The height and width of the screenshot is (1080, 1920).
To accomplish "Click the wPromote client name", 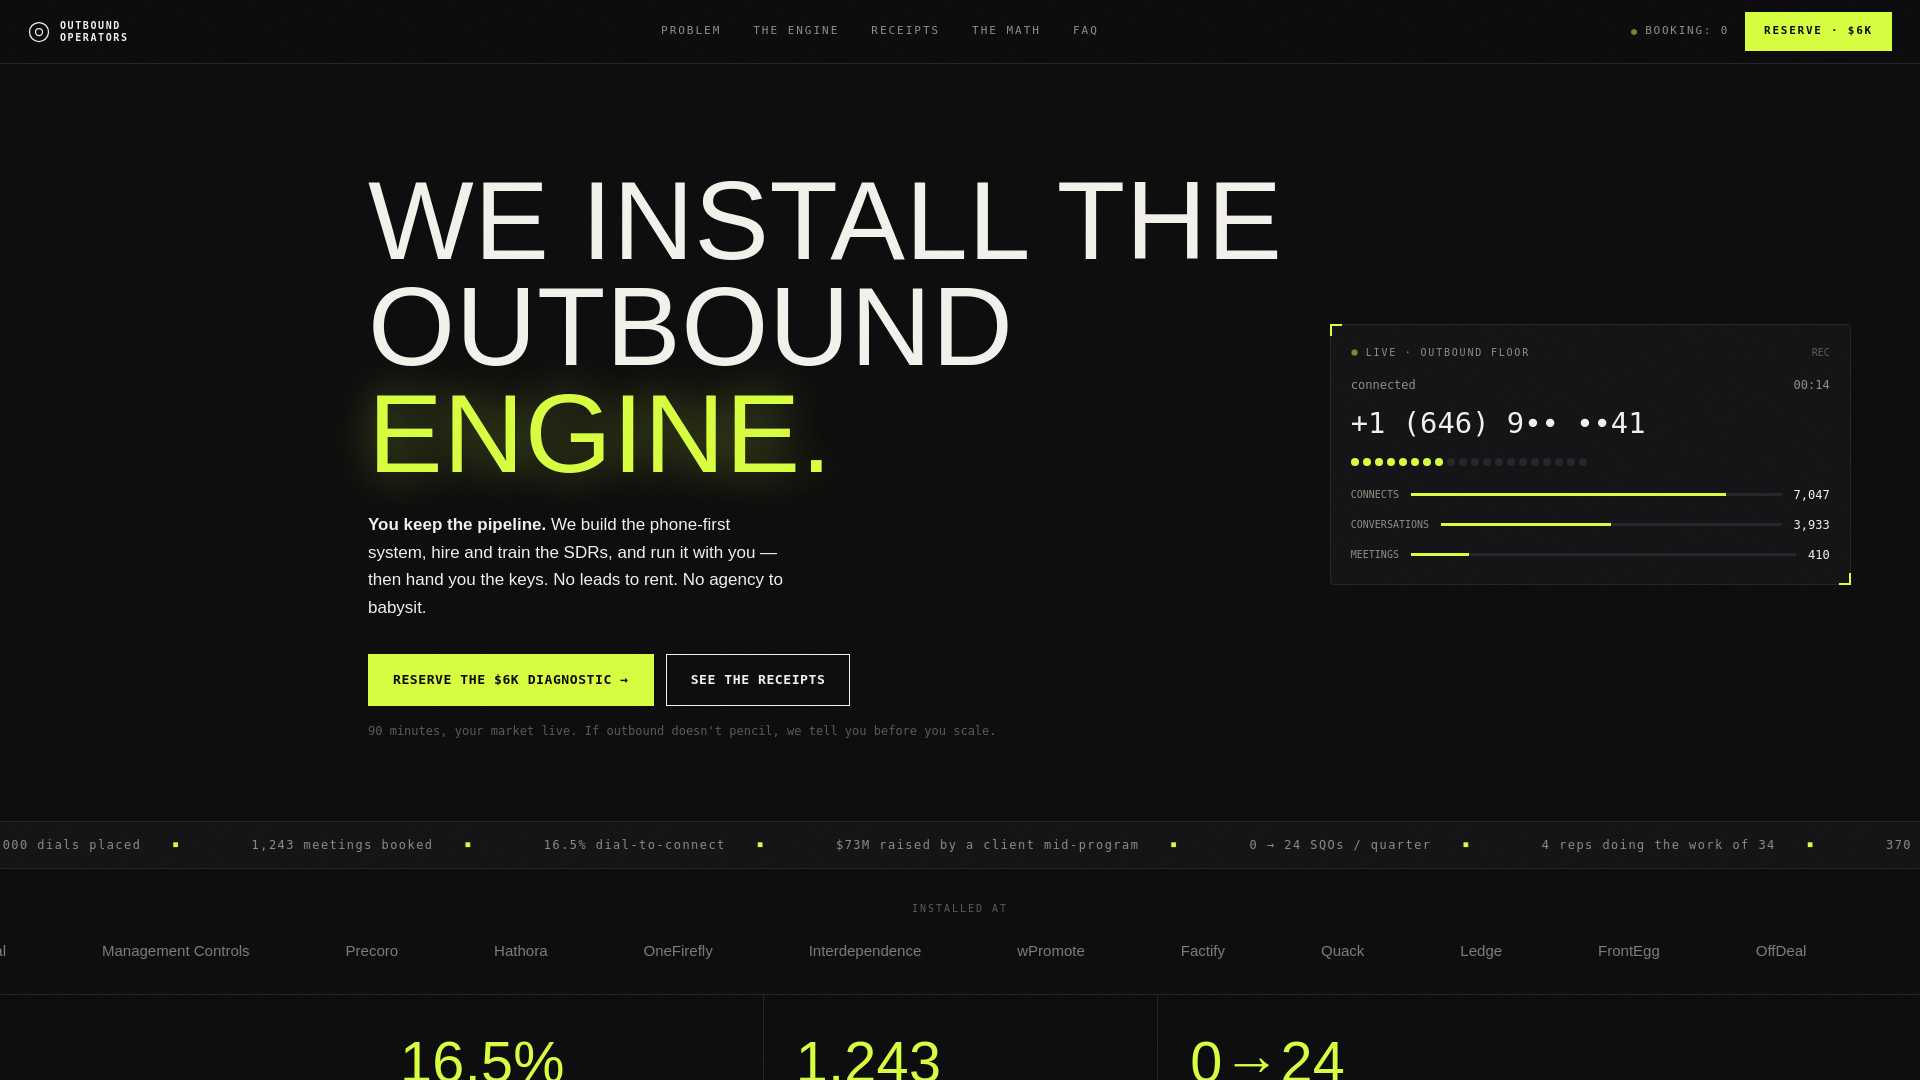I will [1051, 951].
